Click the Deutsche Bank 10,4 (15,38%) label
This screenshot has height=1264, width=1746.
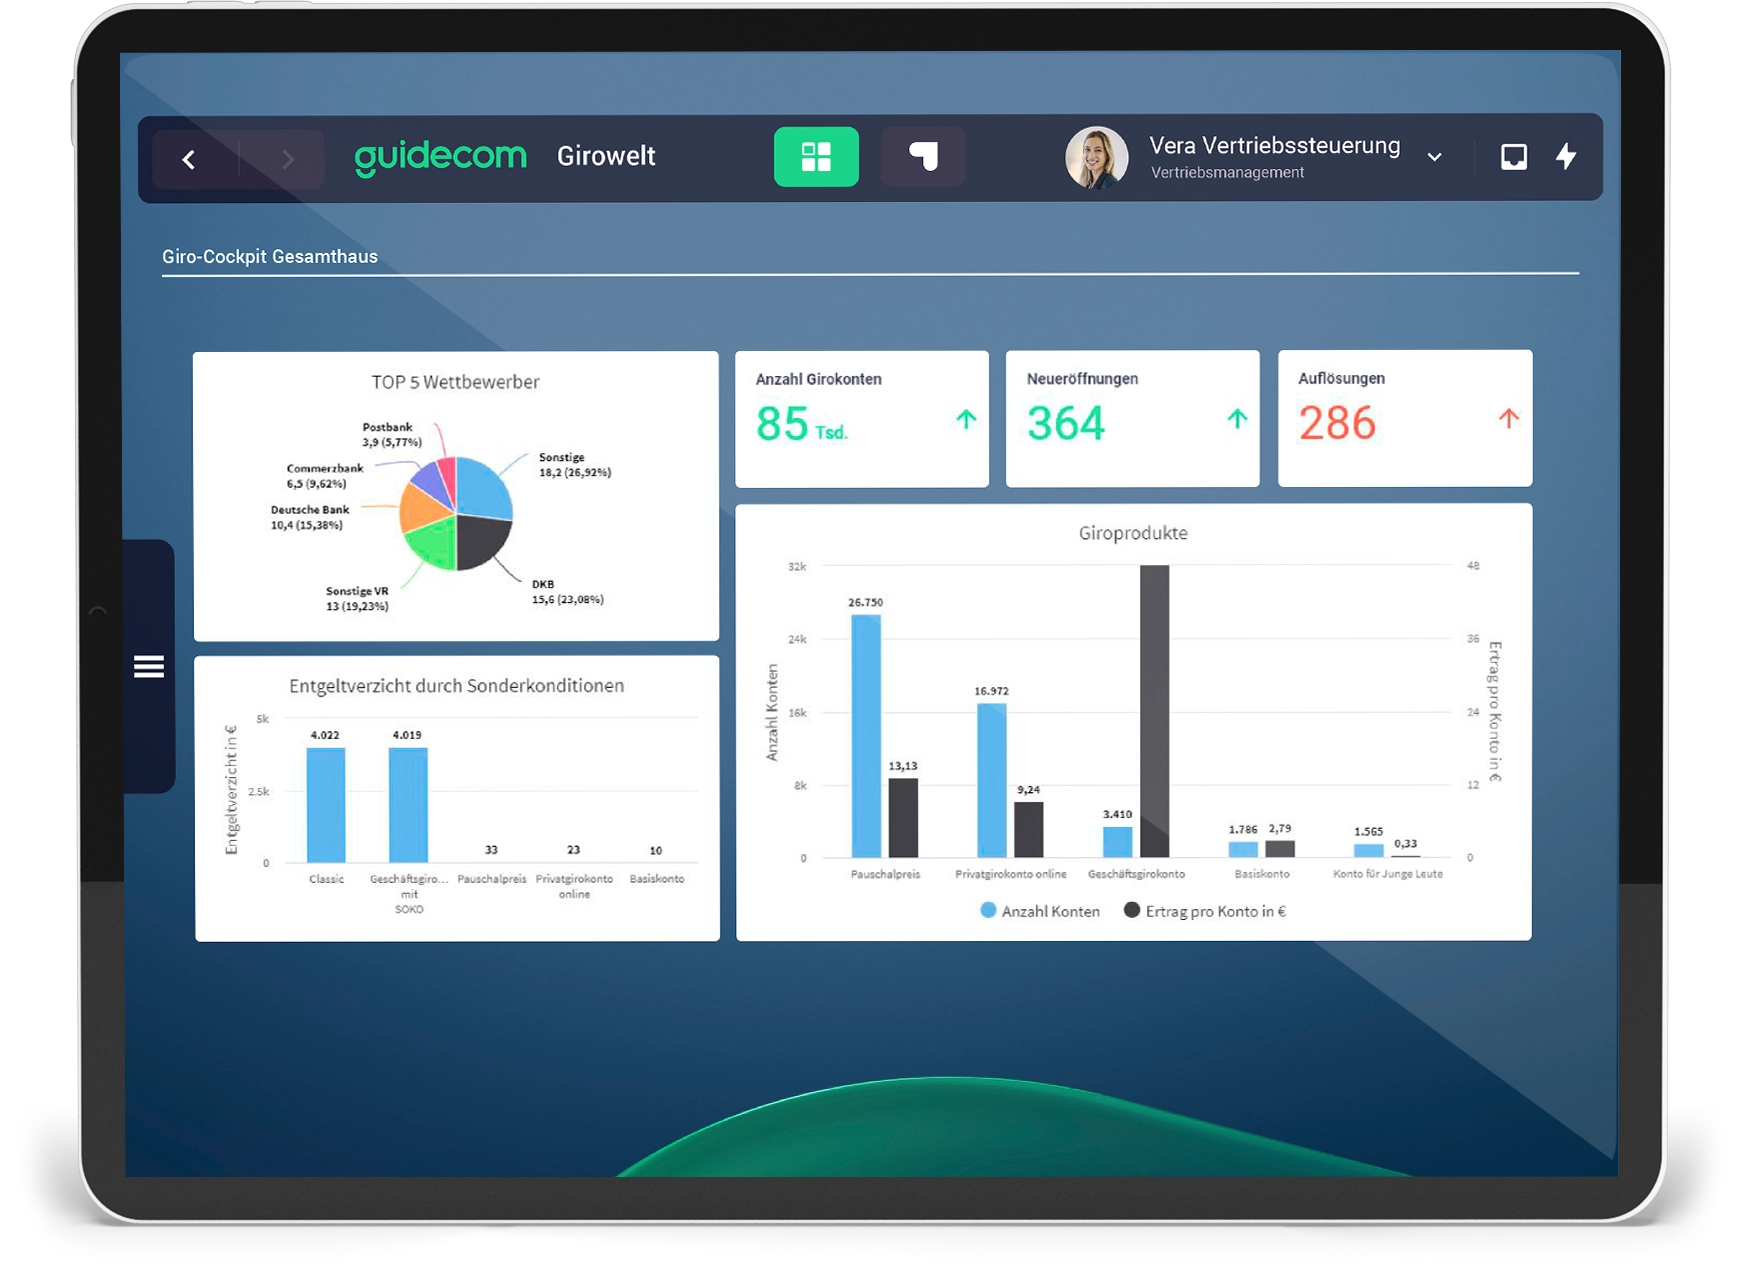tap(310, 517)
